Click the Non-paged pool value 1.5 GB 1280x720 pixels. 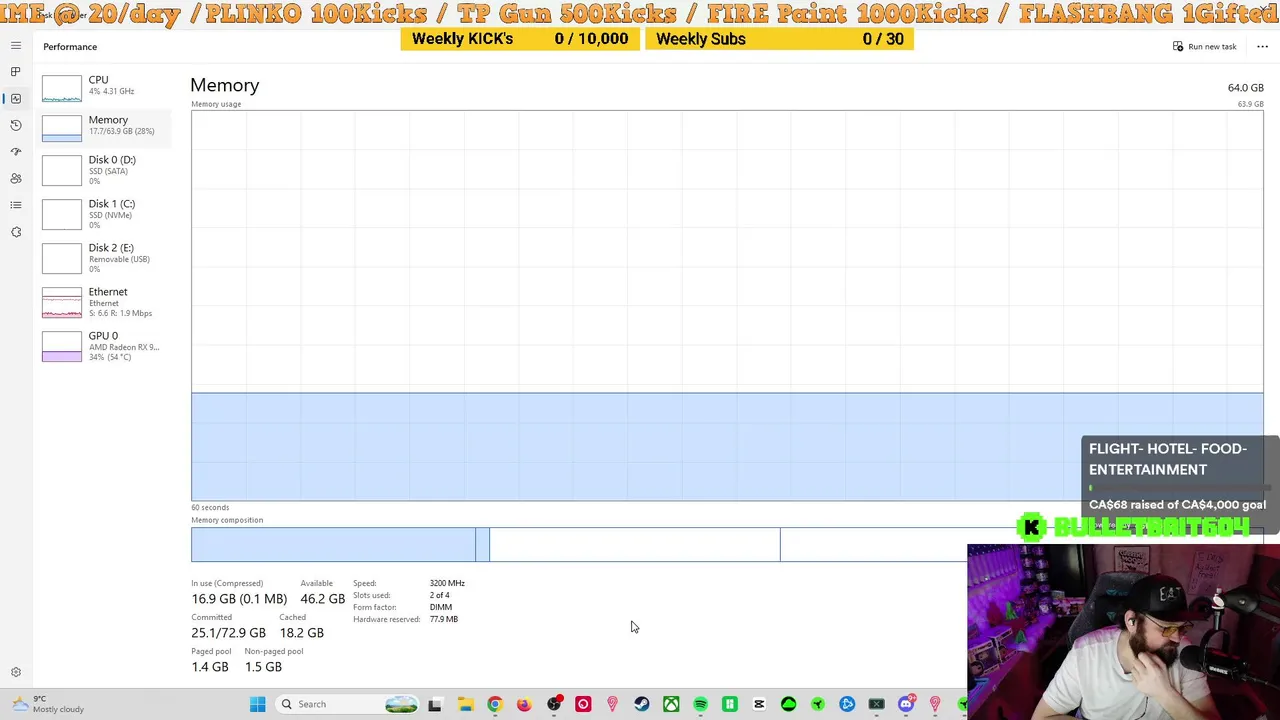click(x=263, y=667)
